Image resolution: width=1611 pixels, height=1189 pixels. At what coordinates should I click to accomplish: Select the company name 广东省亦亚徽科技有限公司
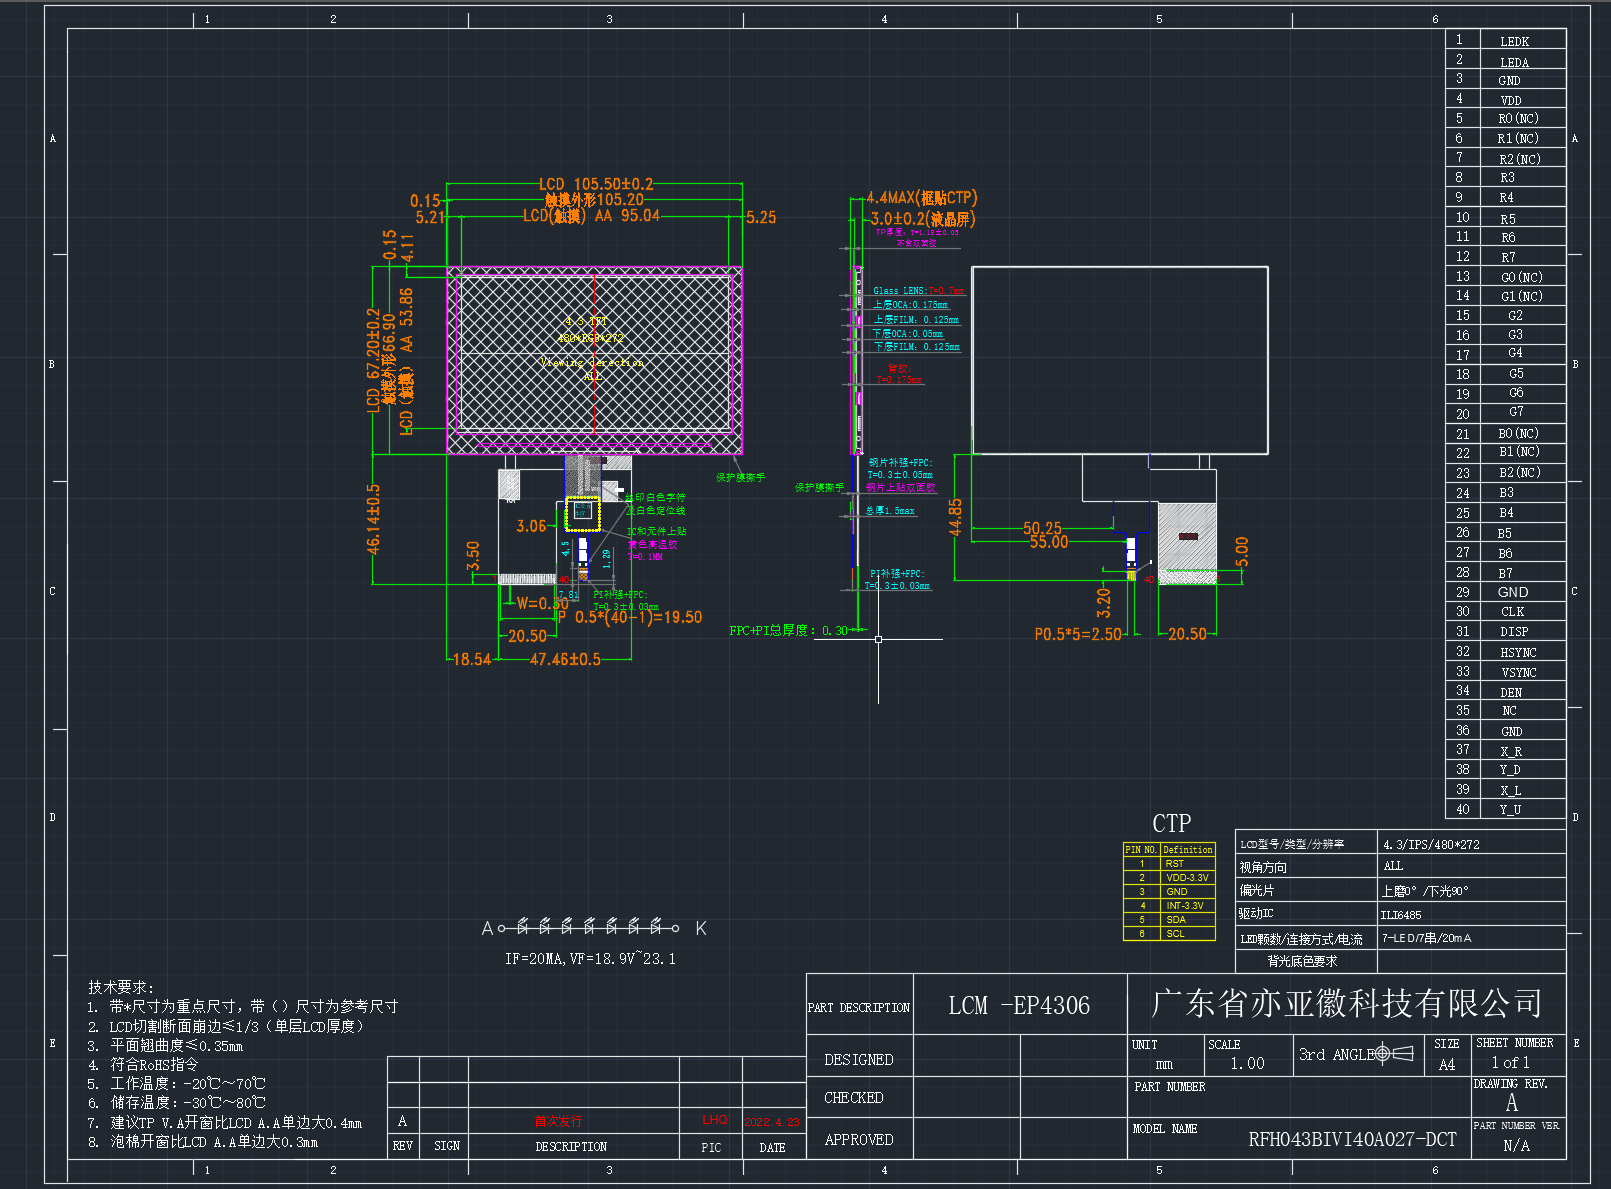click(1346, 1003)
